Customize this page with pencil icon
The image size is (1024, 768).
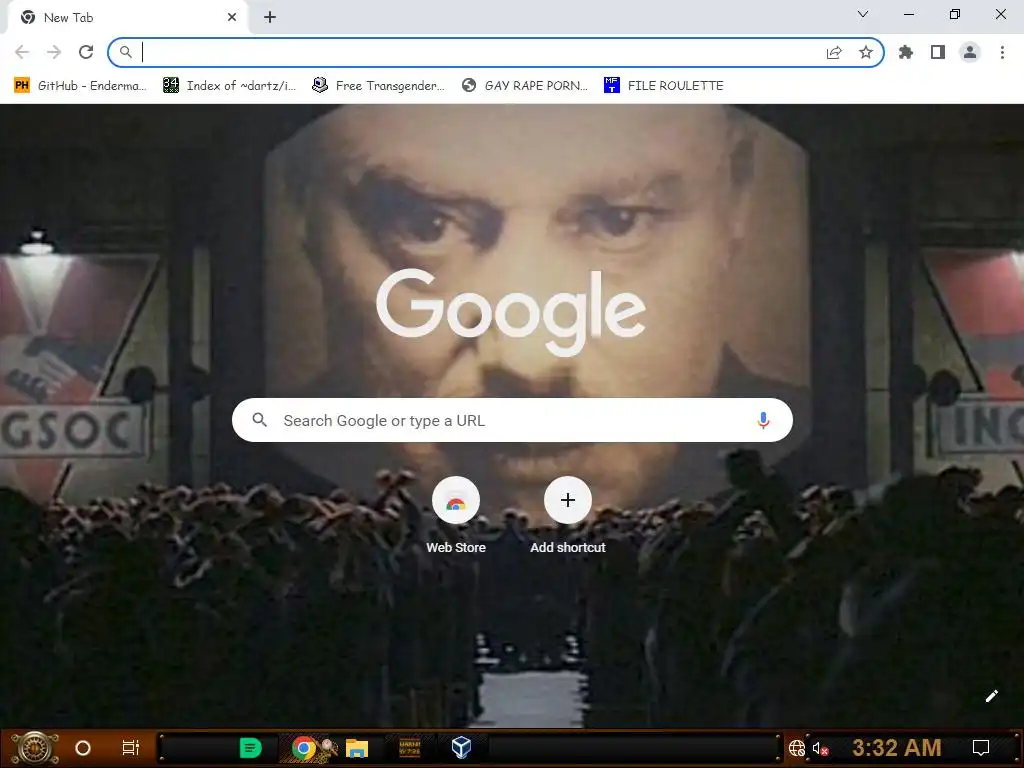(x=991, y=696)
